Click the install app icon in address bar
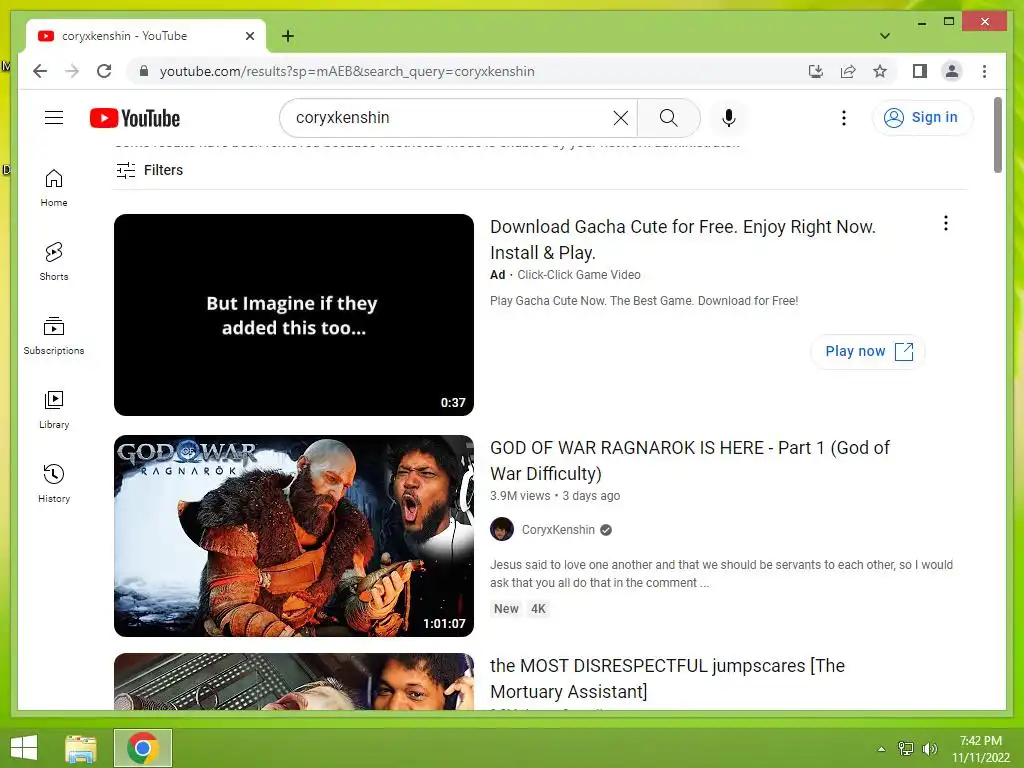 point(816,71)
